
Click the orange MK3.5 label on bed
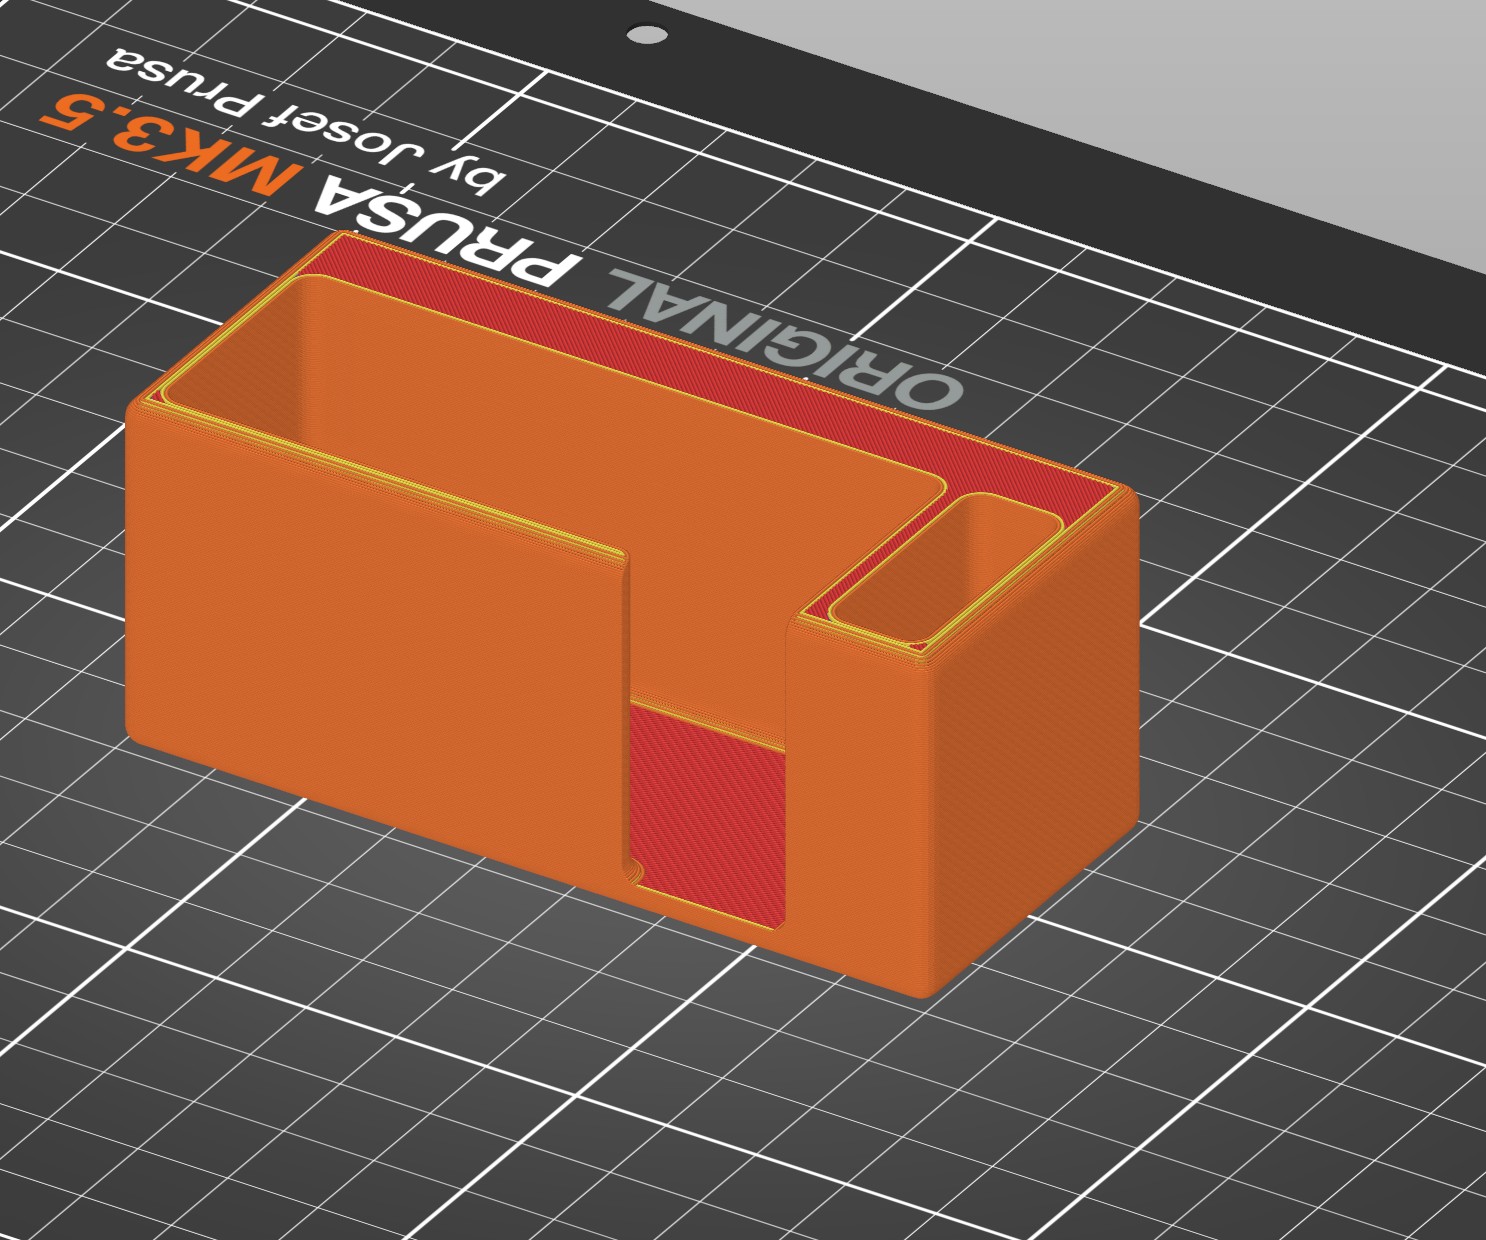pyautogui.click(x=168, y=145)
